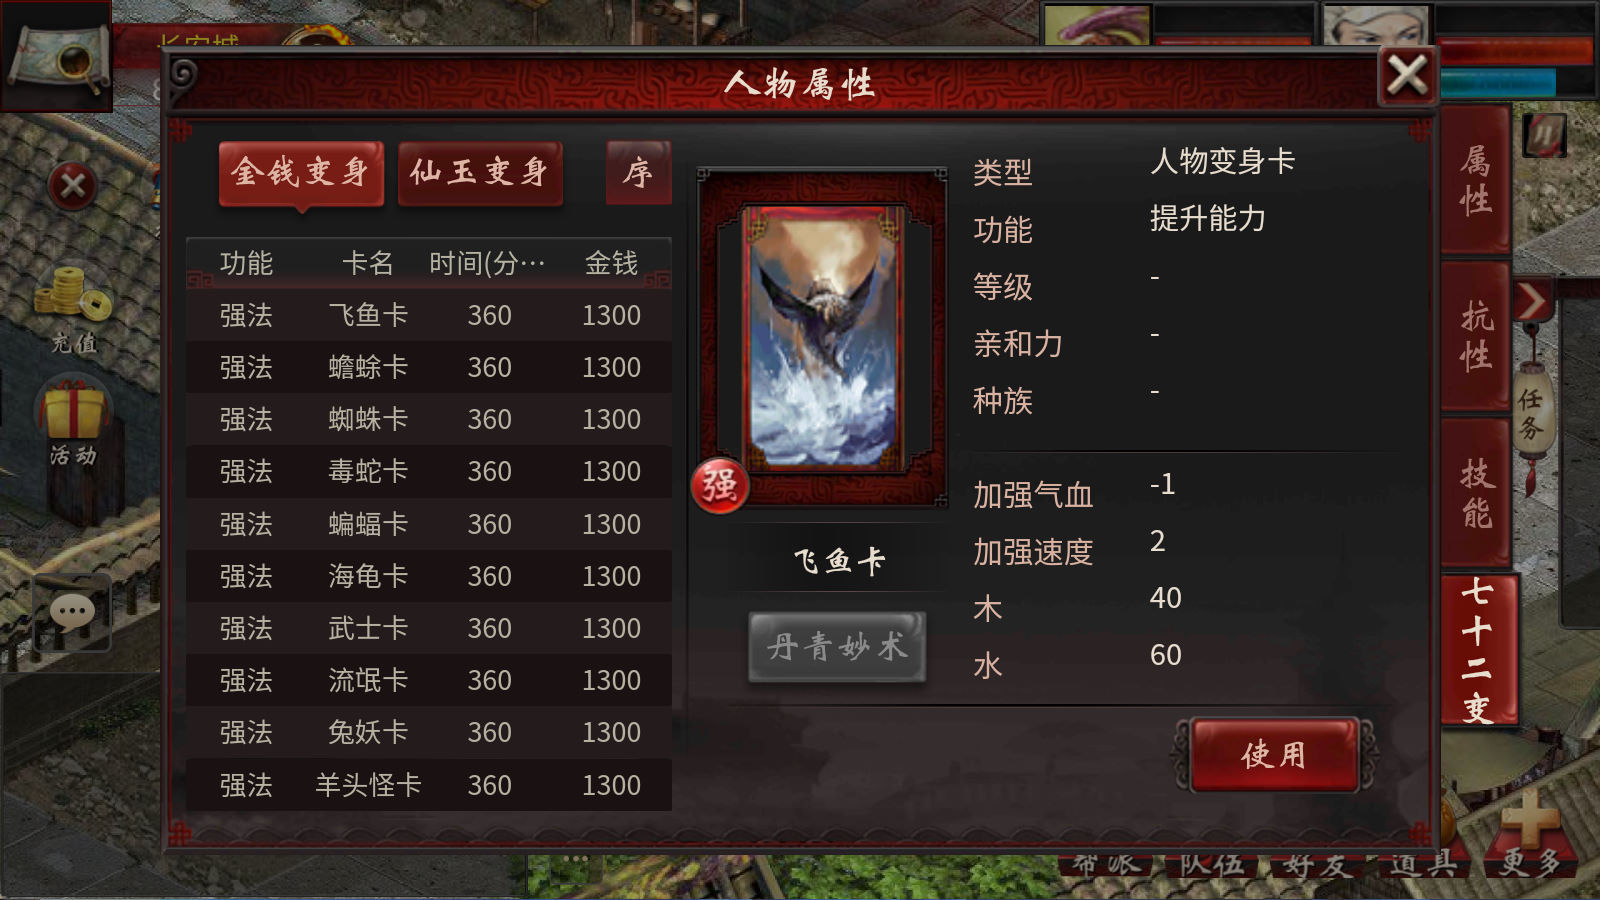Open the 抗性 side tab
Screen dimensions: 1600x900
coord(1476,336)
